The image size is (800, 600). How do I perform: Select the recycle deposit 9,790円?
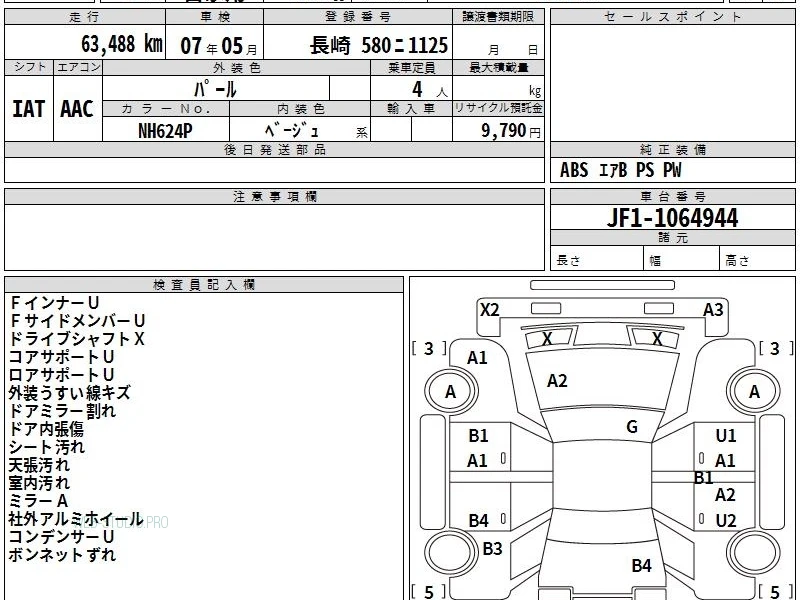(x=511, y=131)
